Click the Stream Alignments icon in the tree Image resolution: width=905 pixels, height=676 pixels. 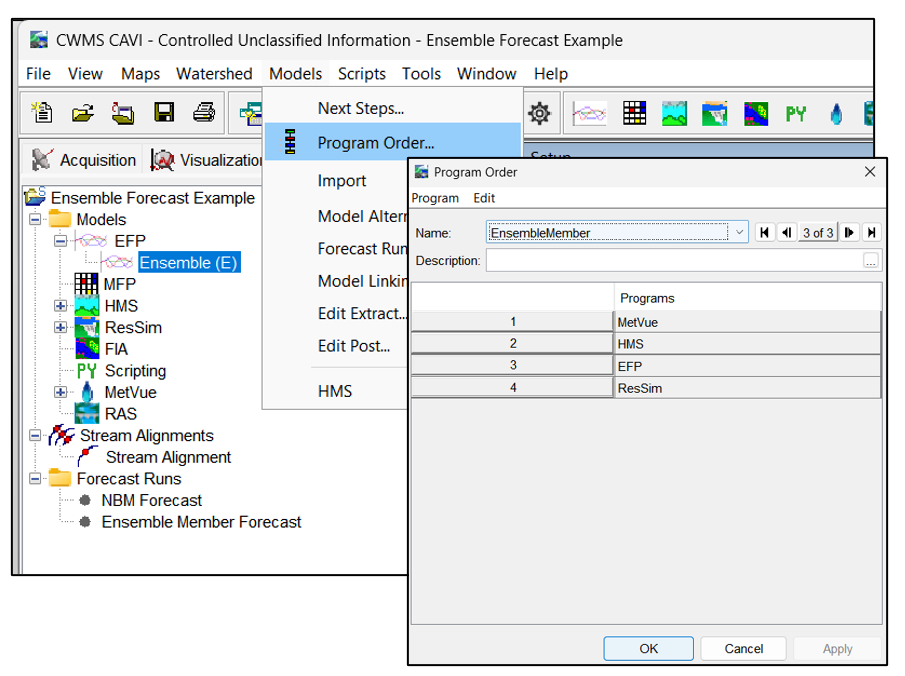click(62, 435)
